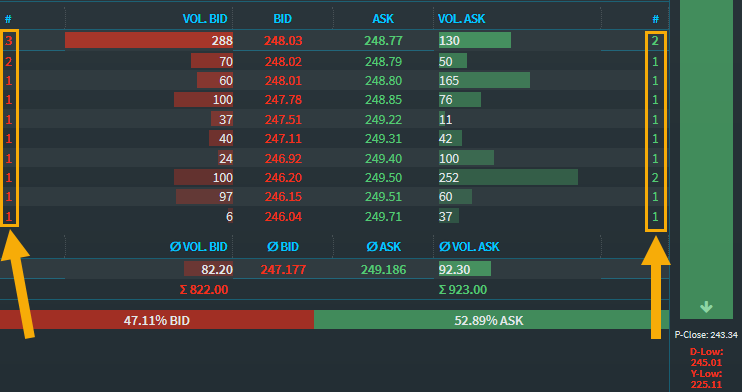Select ask price 248.77
The width and height of the screenshot is (742, 392).
[x=383, y=41]
